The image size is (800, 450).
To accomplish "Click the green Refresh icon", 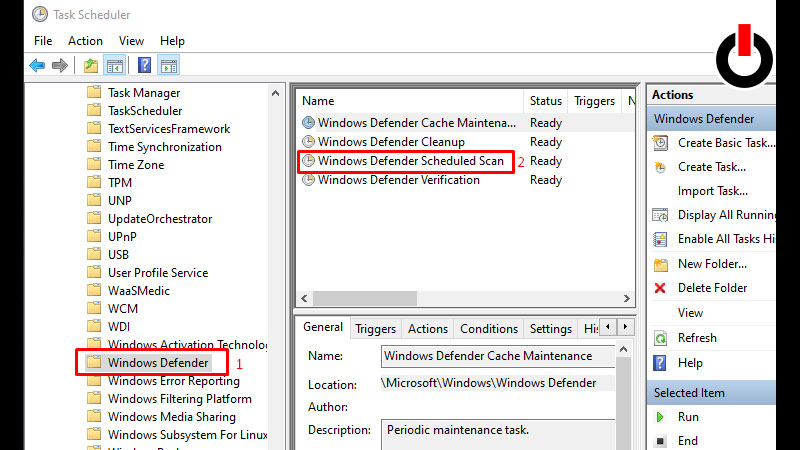I will pos(660,338).
